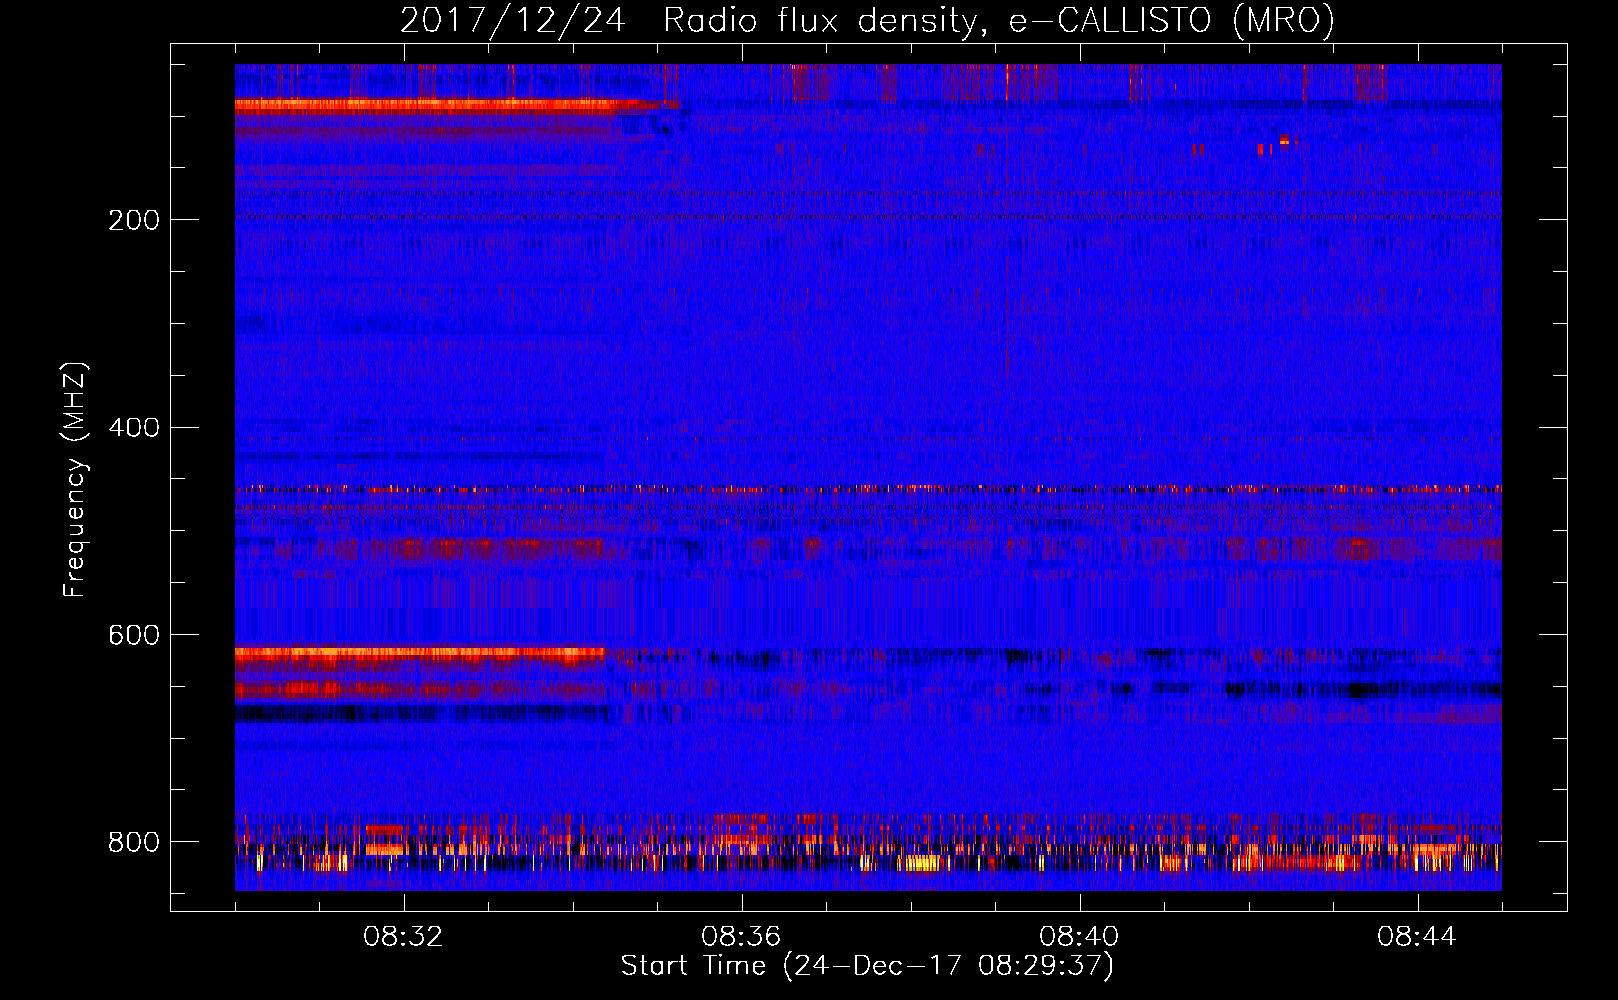Click the 400 frequency tick label
1618x1000 pixels.
[x=134, y=428]
